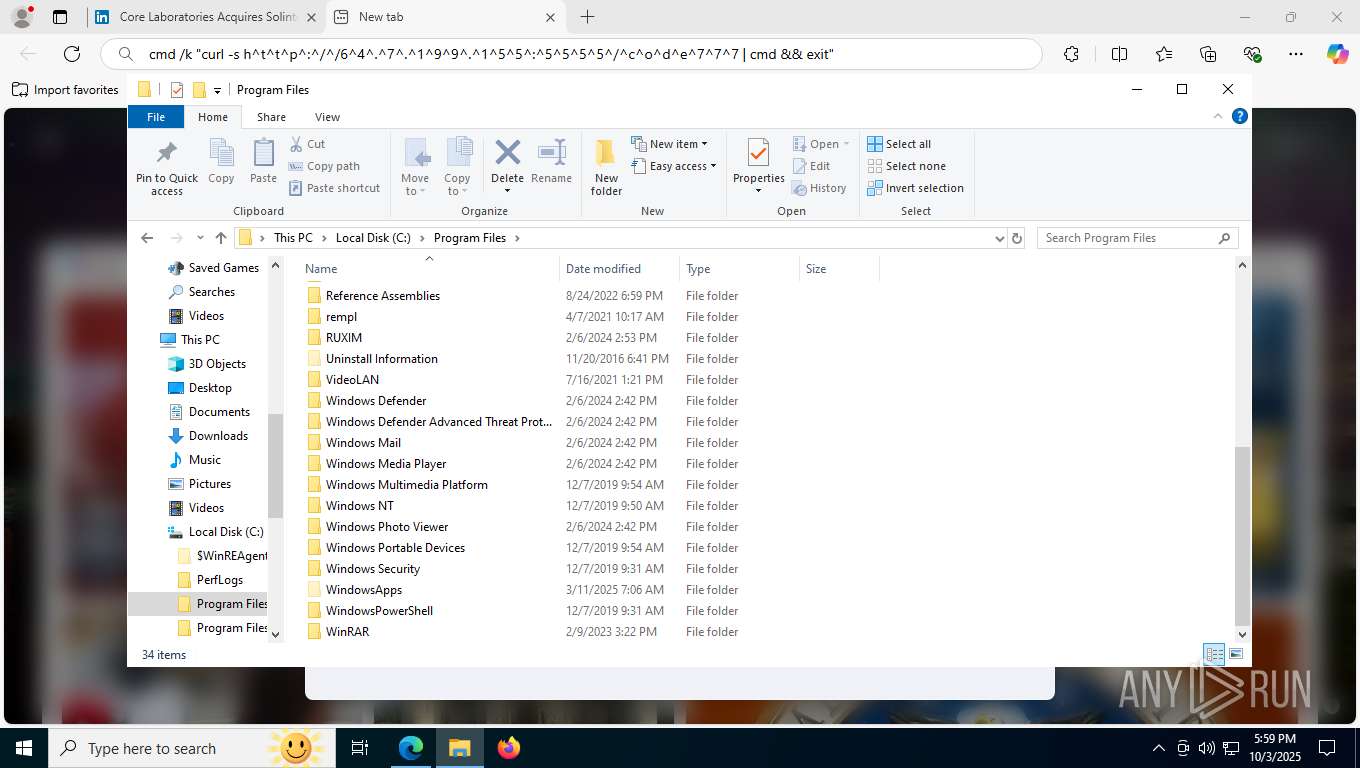Open Explorer help question mark icon

click(x=1240, y=116)
